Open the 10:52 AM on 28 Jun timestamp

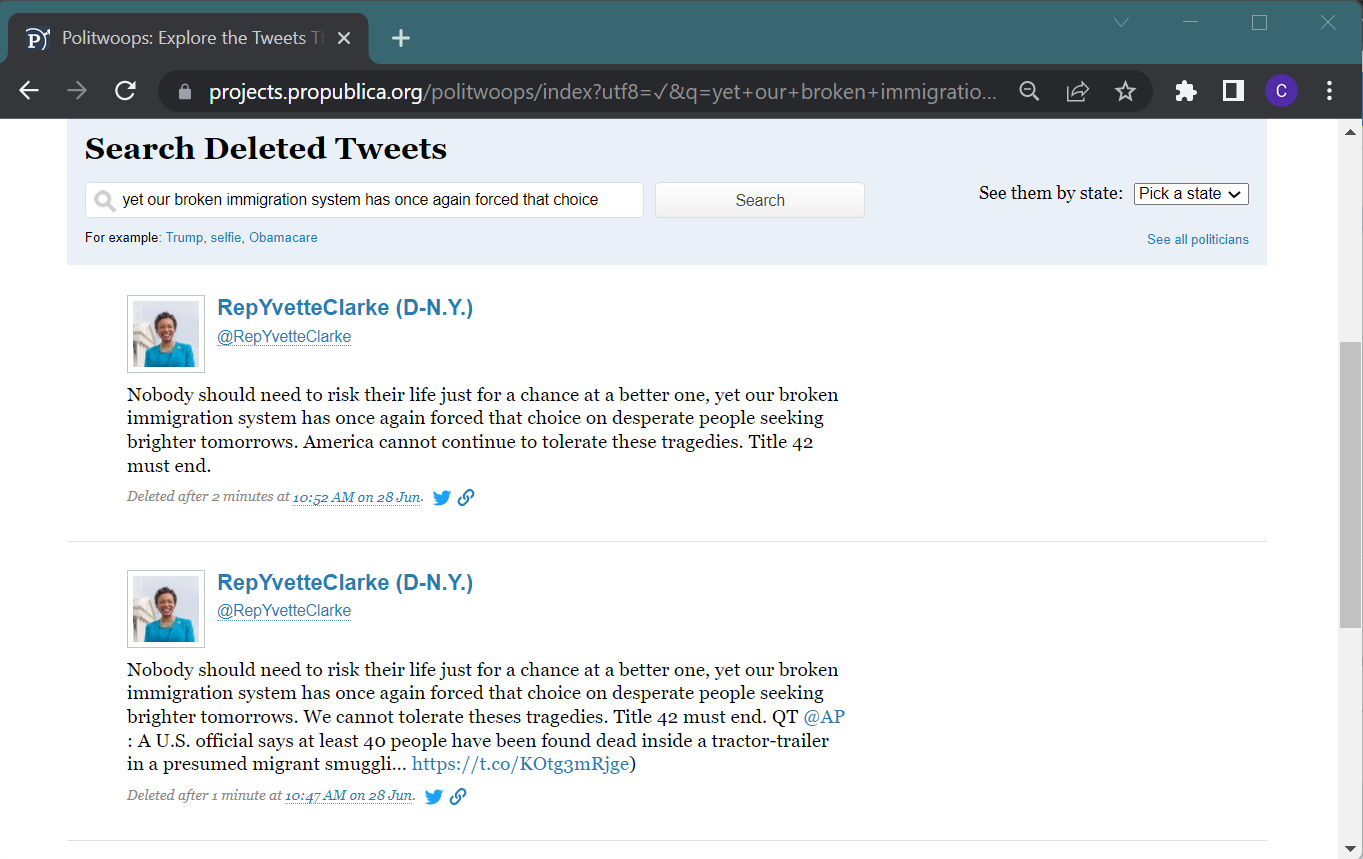pyautogui.click(x=357, y=497)
